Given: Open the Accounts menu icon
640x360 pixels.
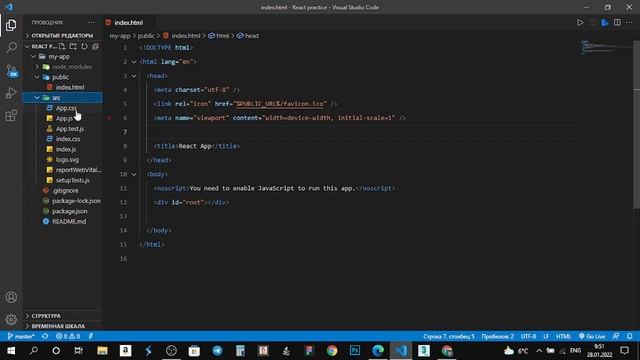Looking at the screenshot, I should (11, 297).
